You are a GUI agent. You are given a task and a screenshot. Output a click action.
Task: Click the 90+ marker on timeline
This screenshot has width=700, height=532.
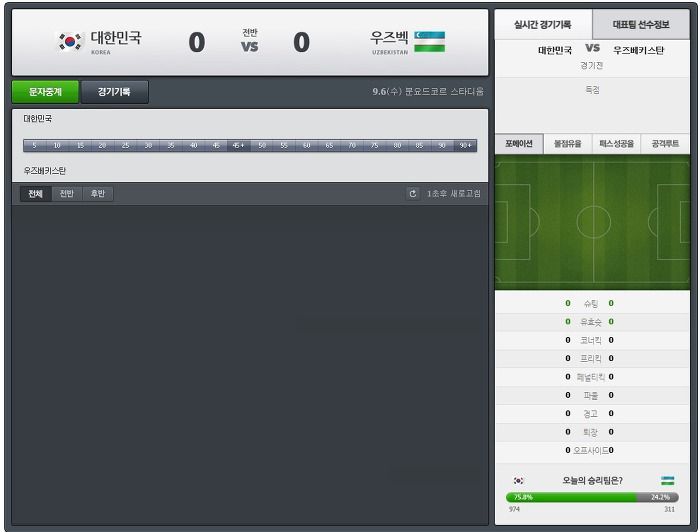click(465, 145)
